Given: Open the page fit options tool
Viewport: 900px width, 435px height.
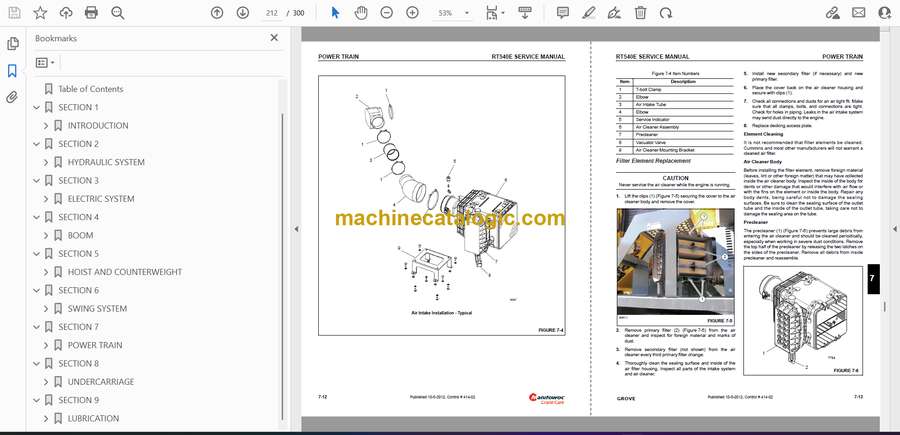Looking at the screenshot, I should coord(494,13).
